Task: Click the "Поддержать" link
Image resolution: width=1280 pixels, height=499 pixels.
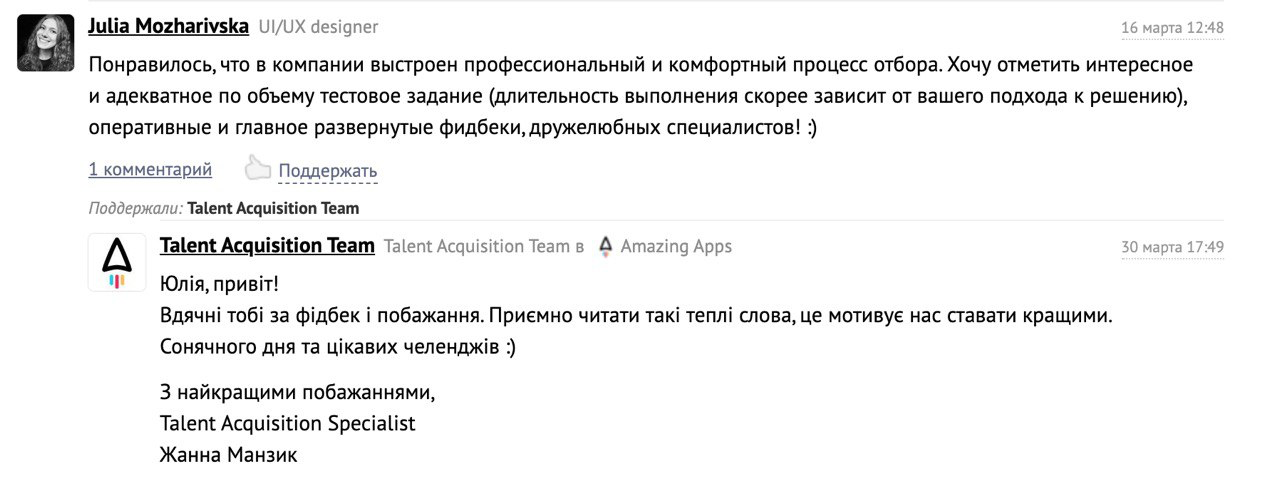Action: [328, 171]
